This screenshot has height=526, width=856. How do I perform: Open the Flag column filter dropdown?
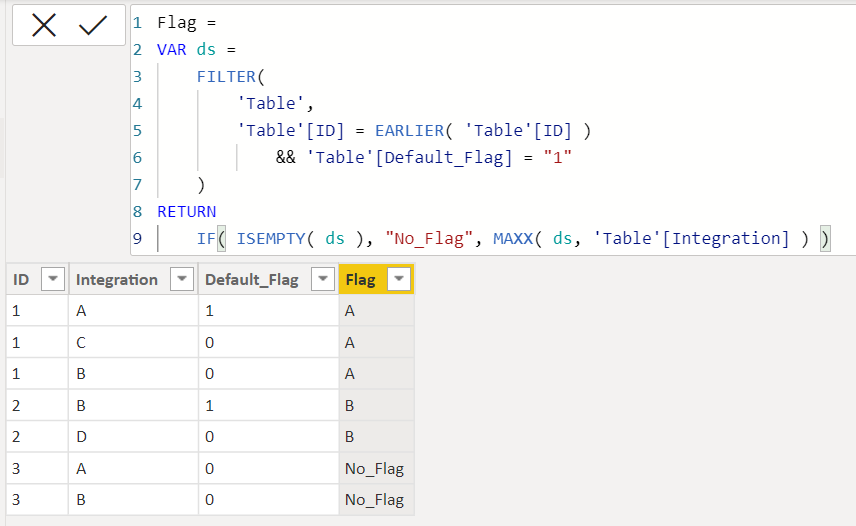pyautogui.click(x=399, y=279)
